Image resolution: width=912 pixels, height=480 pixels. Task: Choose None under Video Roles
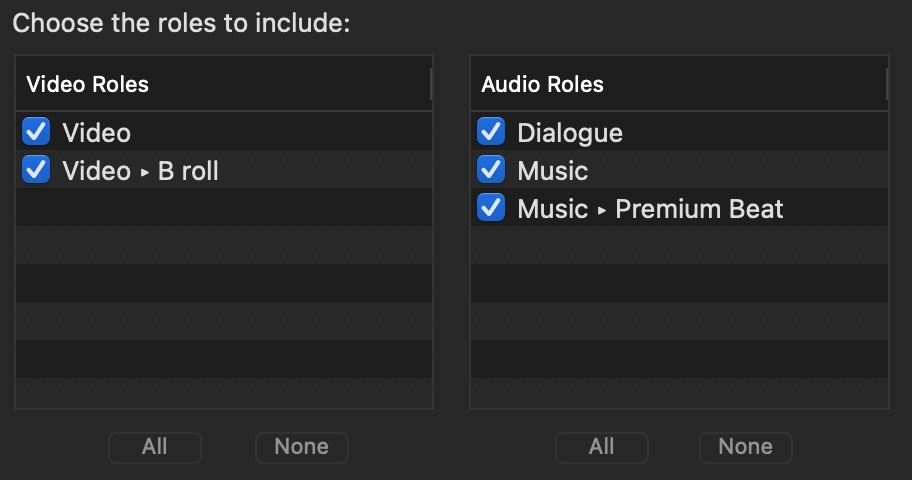301,447
